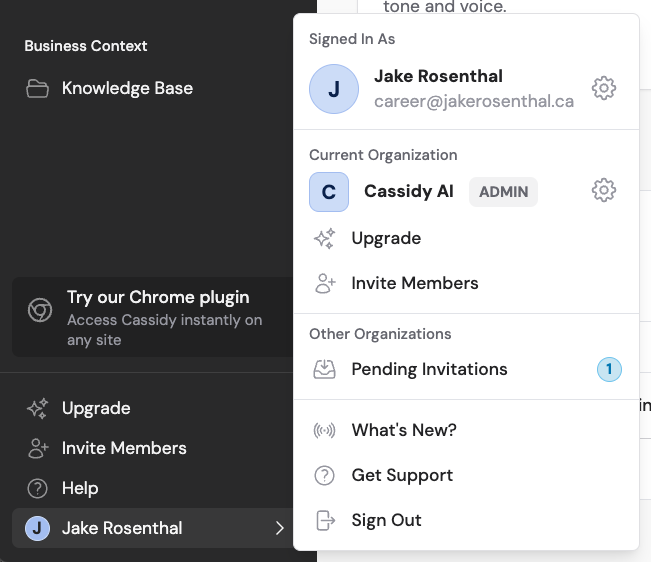The image size is (651, 562).
Task: Click the Cassidy AI organization C logo
Action: click(x=329, y=192)
